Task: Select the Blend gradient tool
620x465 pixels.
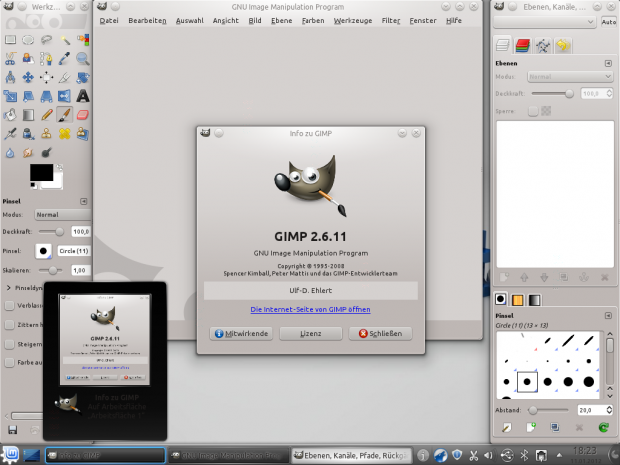Action: point(28,115)
